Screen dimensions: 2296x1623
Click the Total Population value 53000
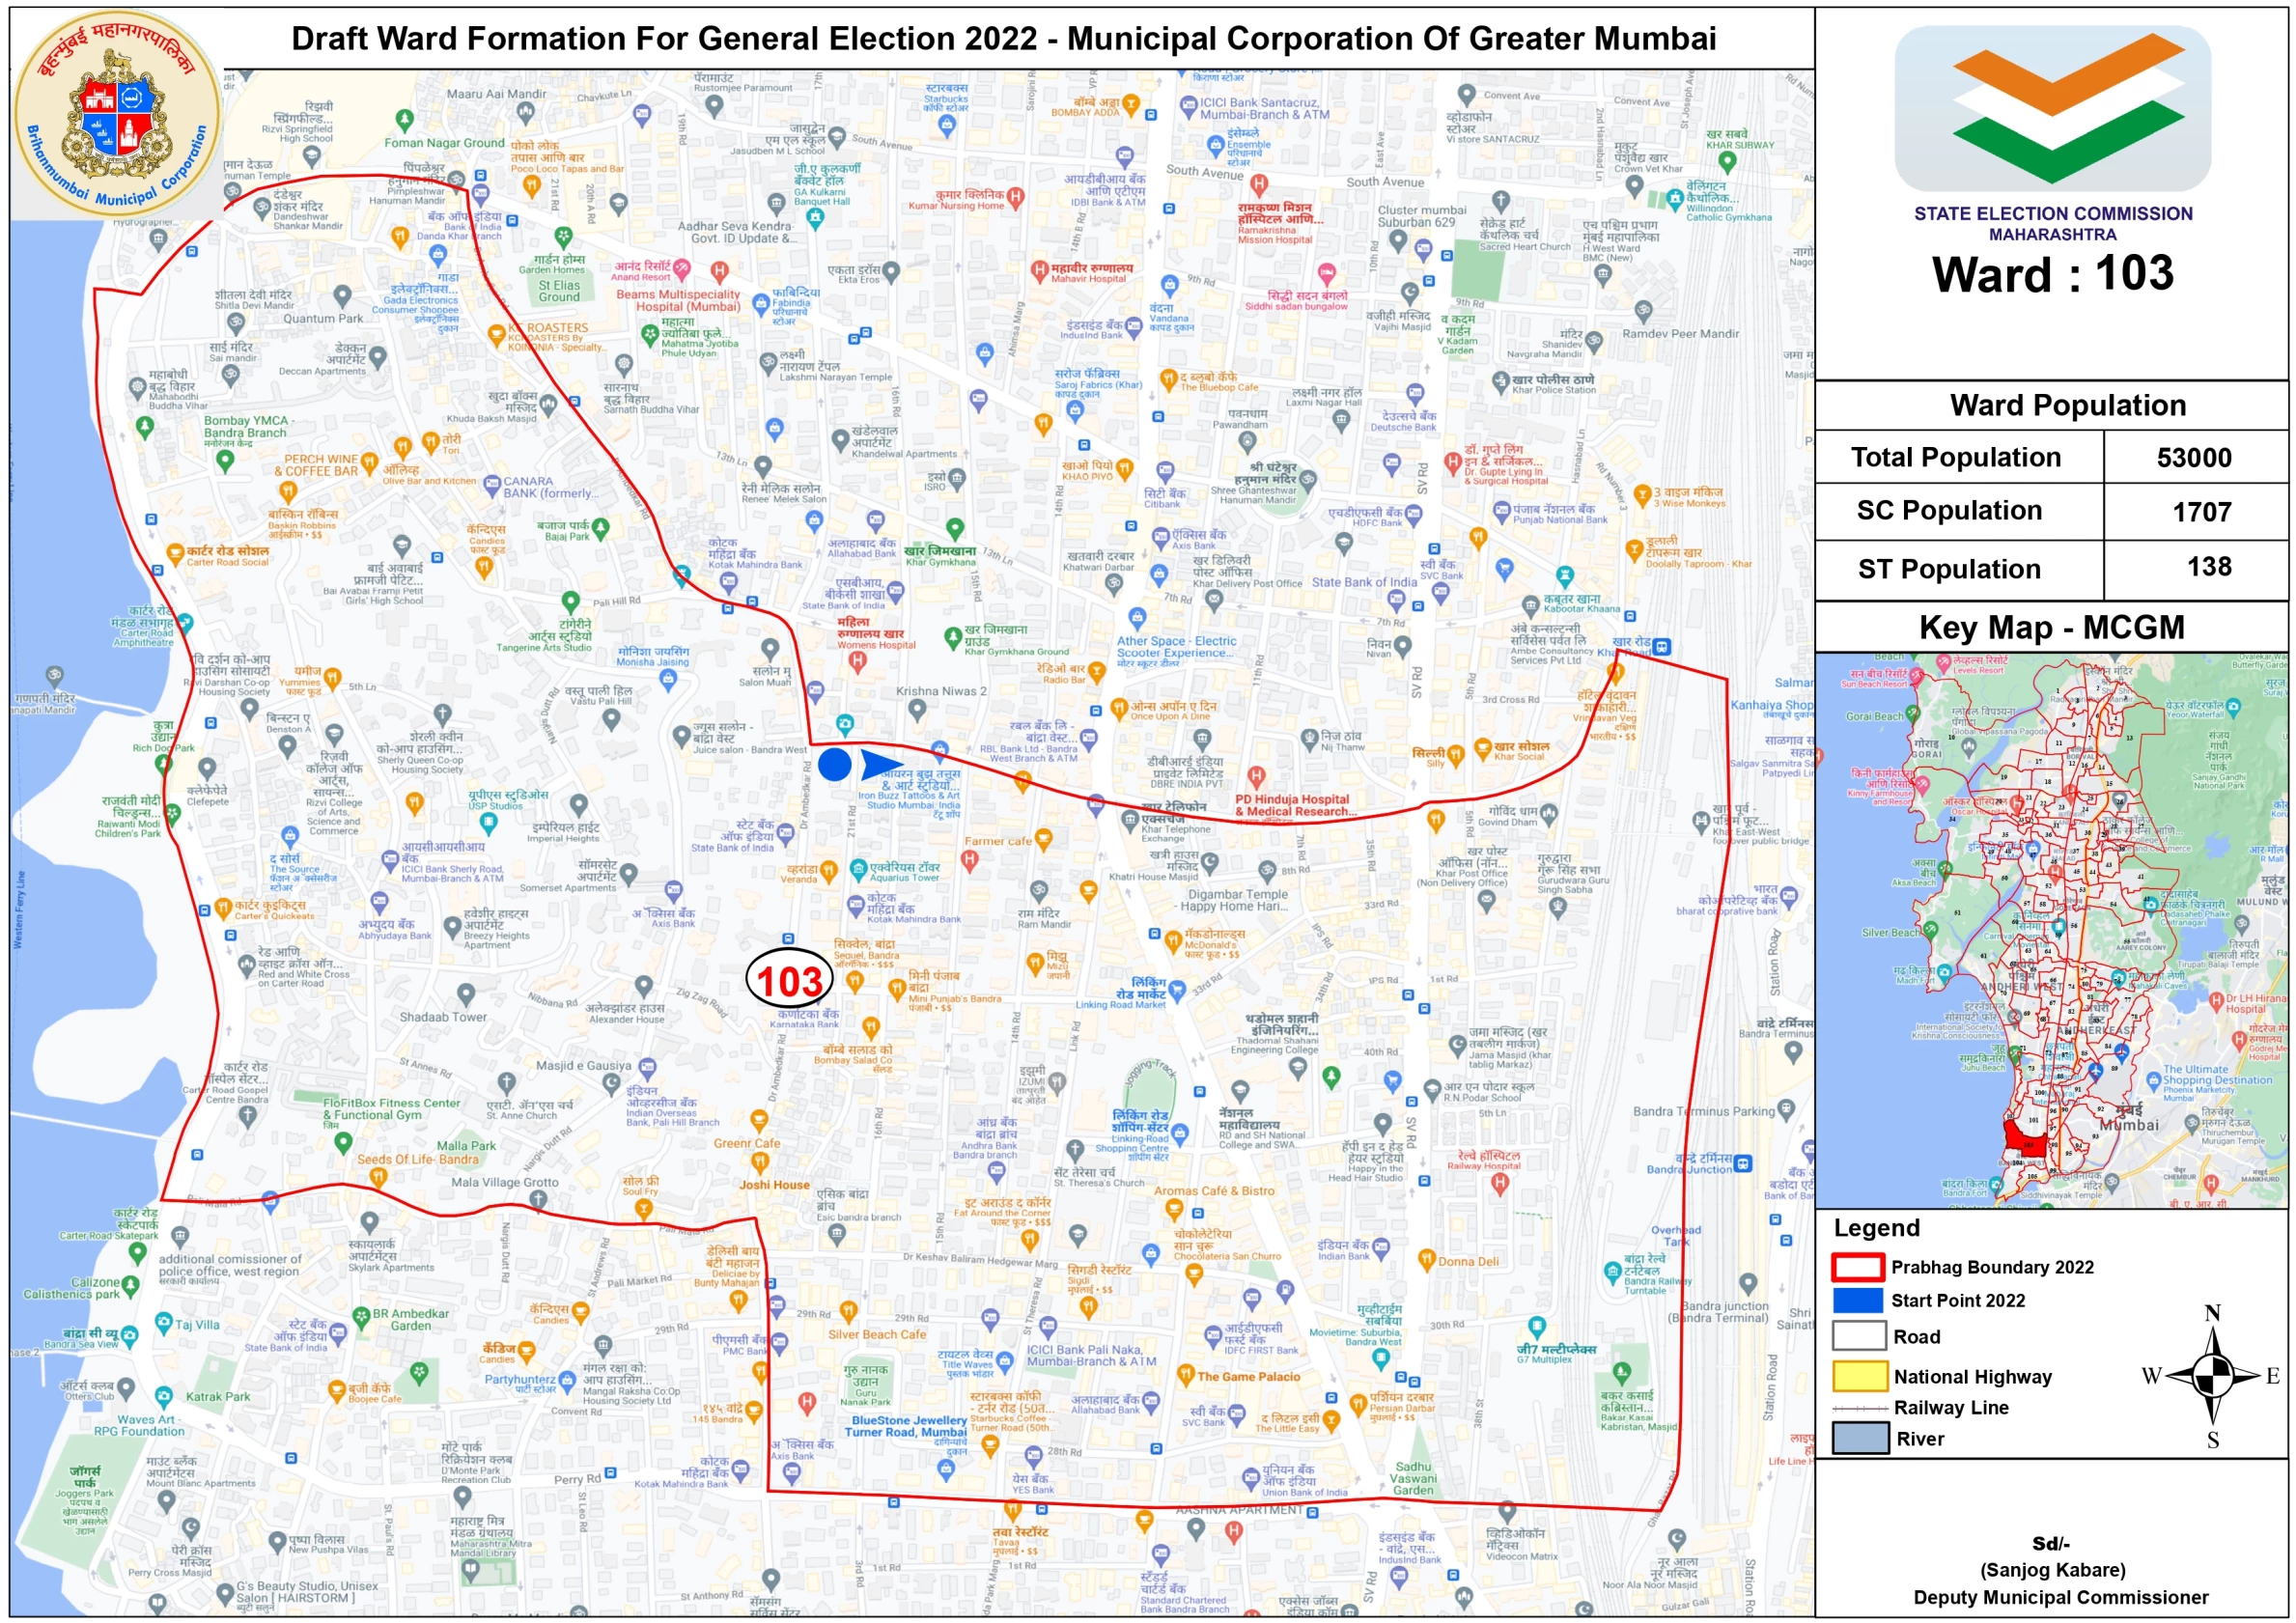2193,458
